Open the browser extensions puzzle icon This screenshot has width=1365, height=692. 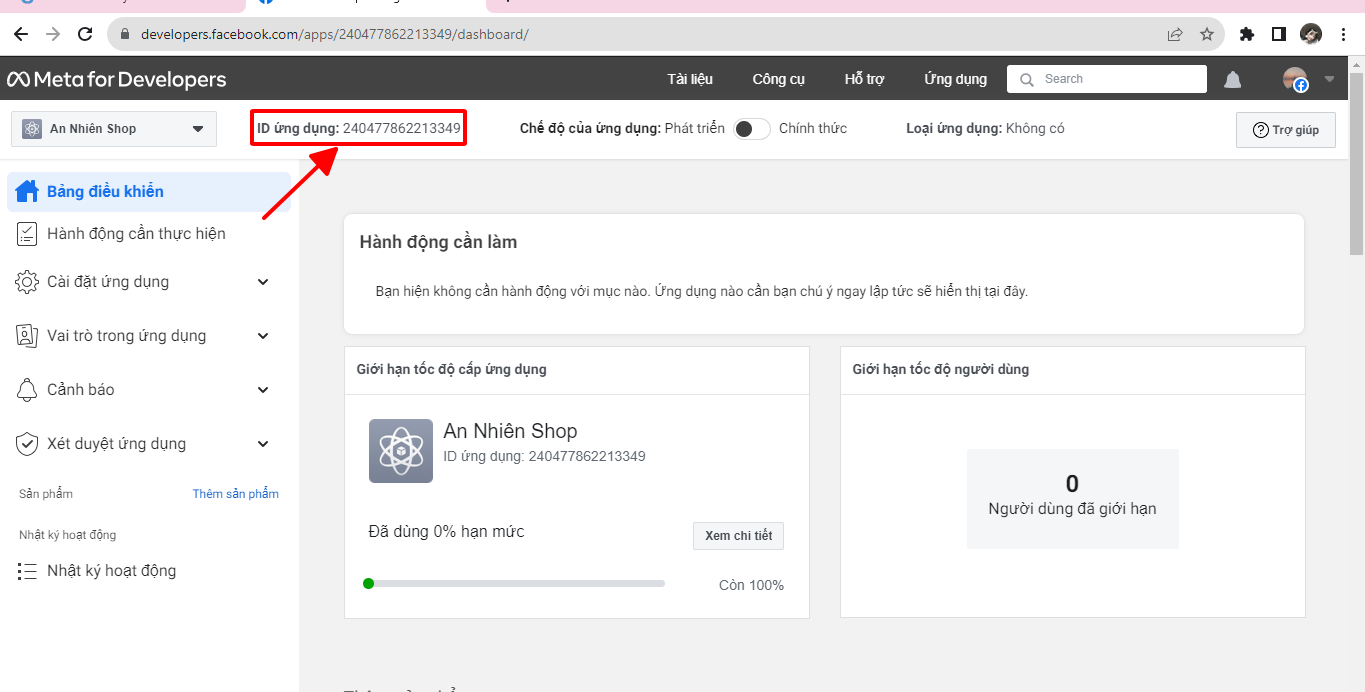click(1246, 34)
